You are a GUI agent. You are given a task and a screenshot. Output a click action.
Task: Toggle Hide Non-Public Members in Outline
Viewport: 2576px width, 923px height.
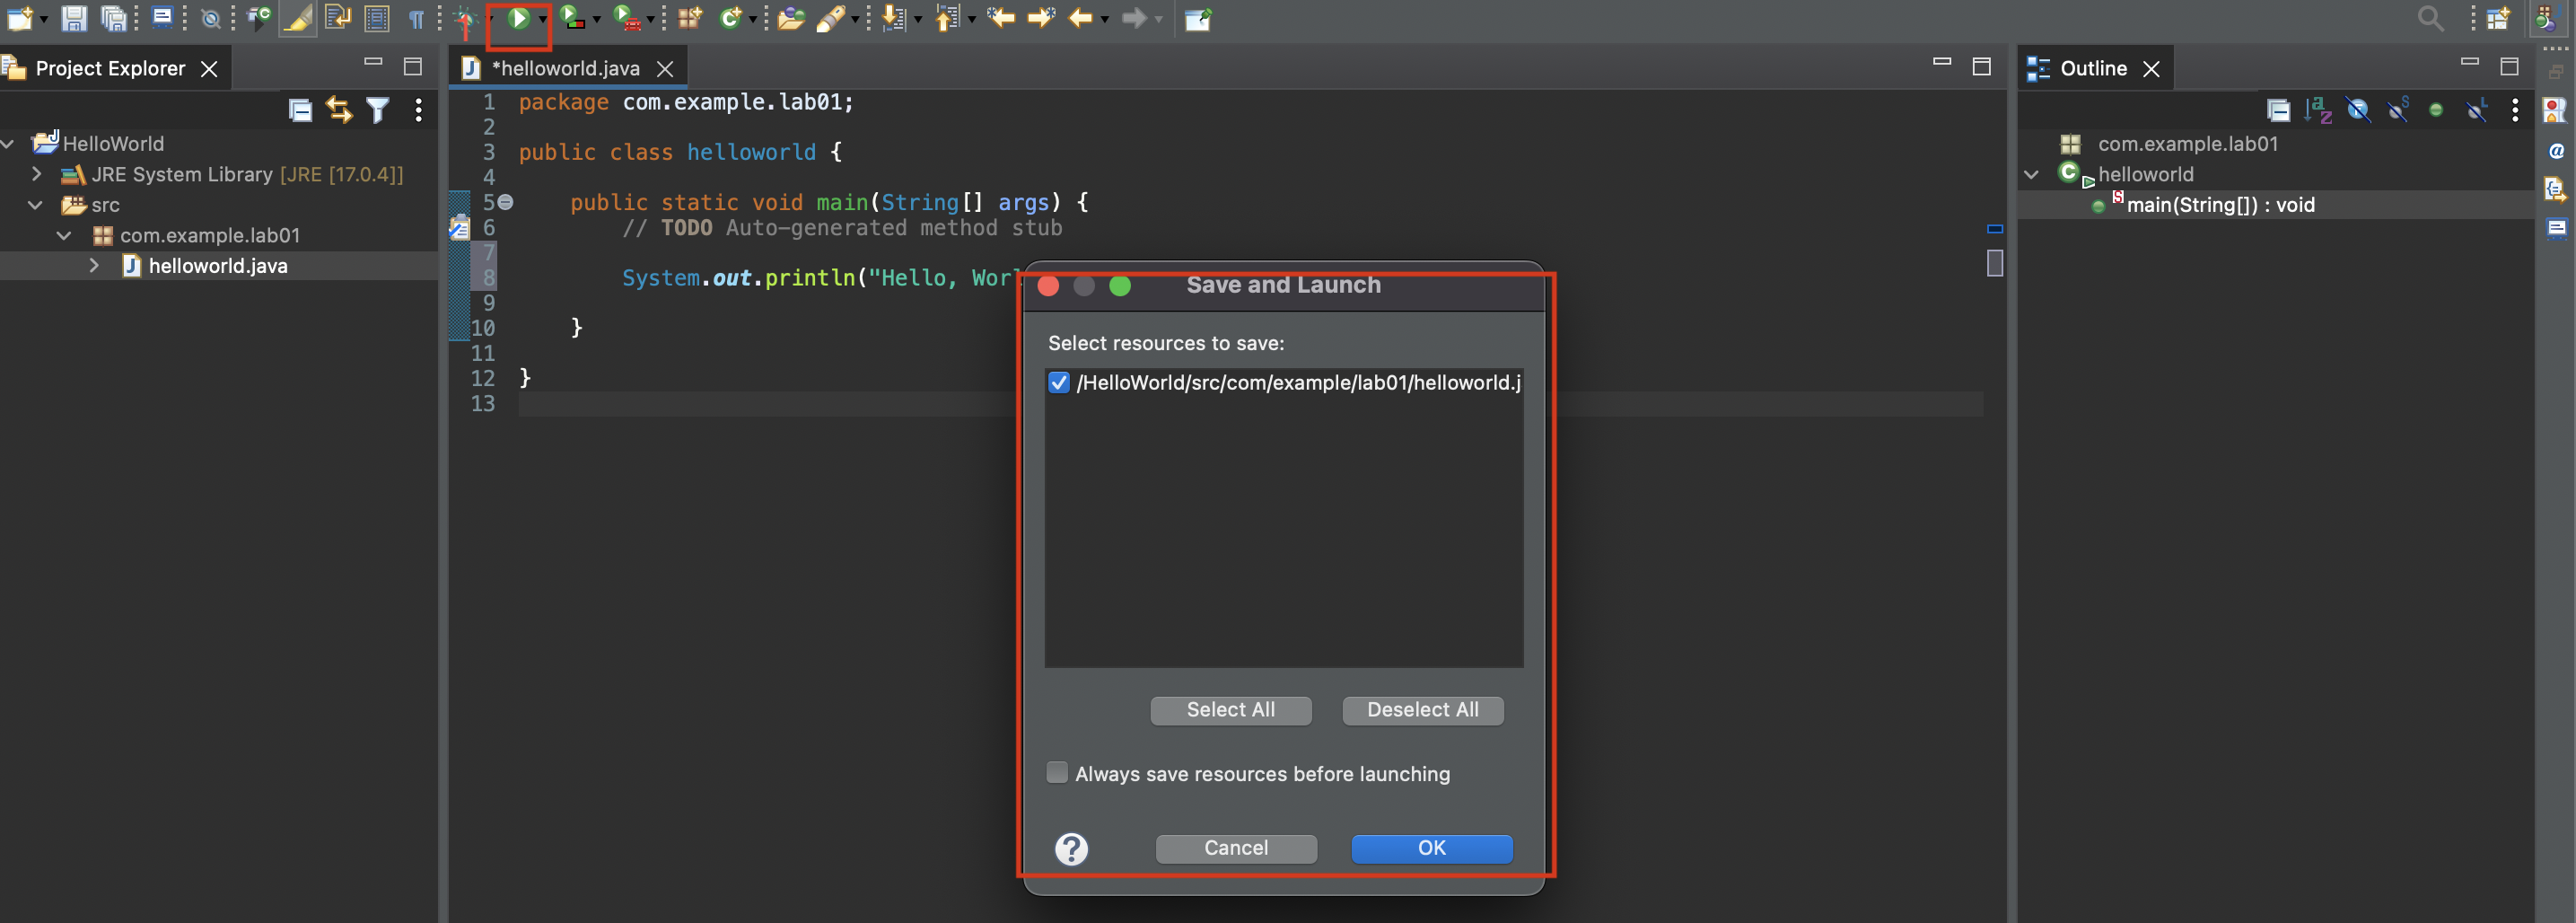[2436, 110]
